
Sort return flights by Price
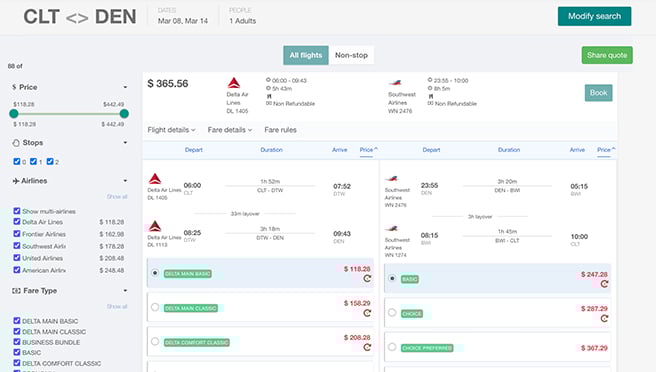tap(606, 150)
